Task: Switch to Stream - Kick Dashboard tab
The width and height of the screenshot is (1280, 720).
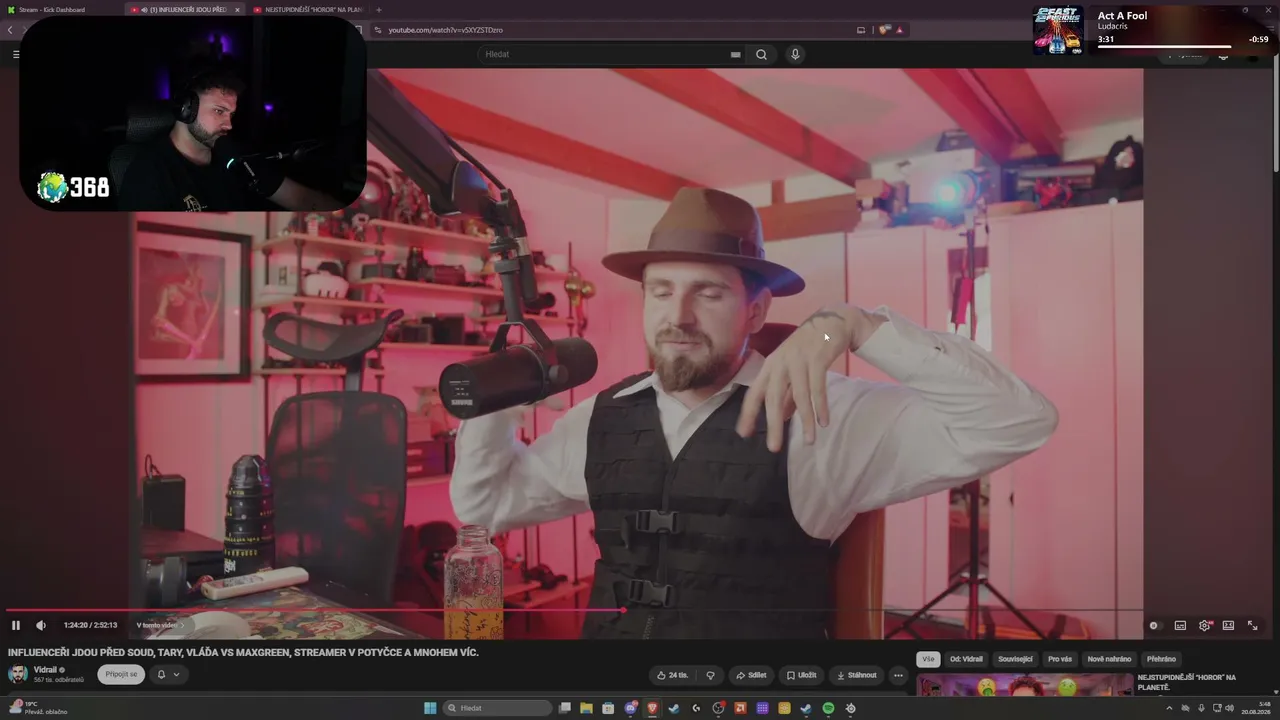Action: click(58, 10)
